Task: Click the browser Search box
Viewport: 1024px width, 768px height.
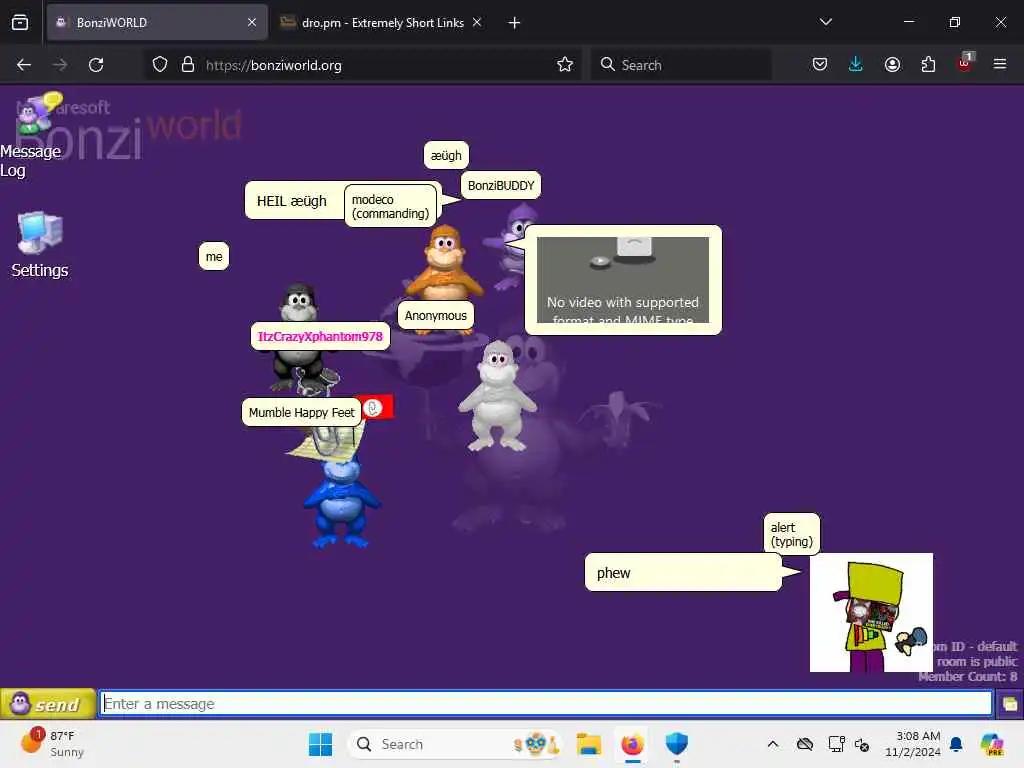Action: pos(681,65)
